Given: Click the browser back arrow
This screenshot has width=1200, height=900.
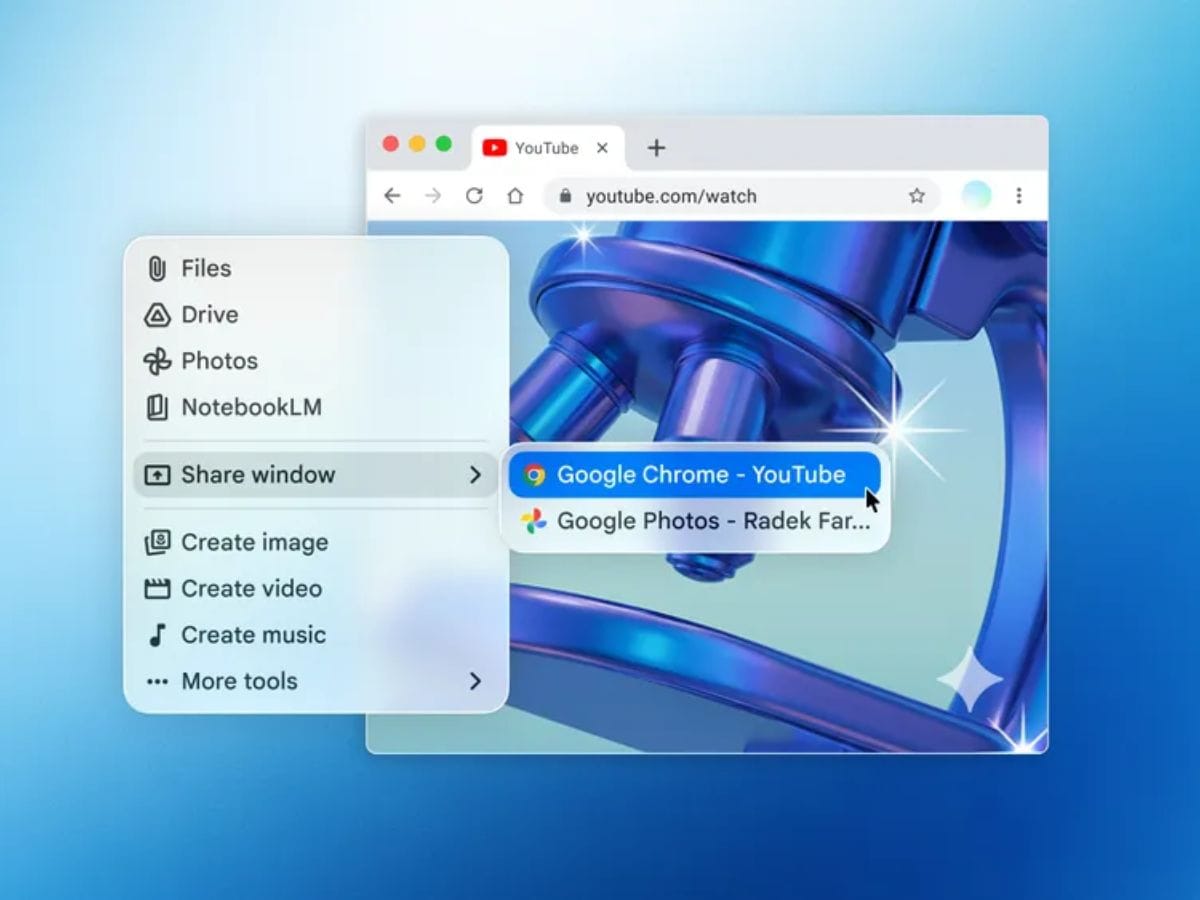Looking at the screenshot, I should pyautogui.click(x=392, y=196).
